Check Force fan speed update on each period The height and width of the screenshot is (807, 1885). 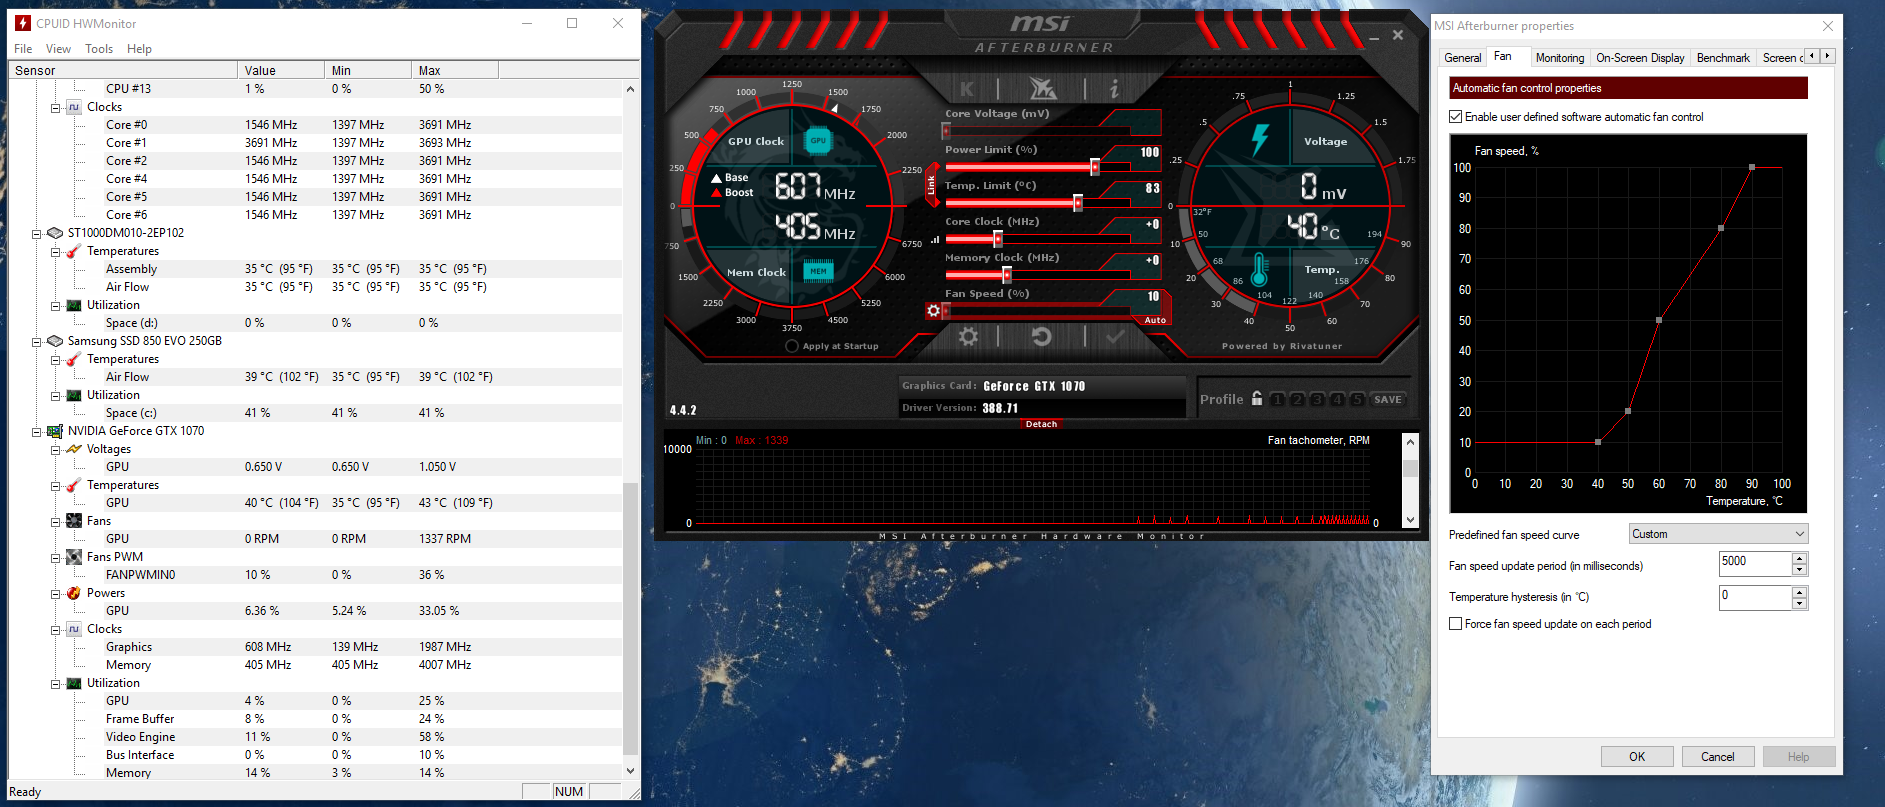click(x=1456, y=624)
